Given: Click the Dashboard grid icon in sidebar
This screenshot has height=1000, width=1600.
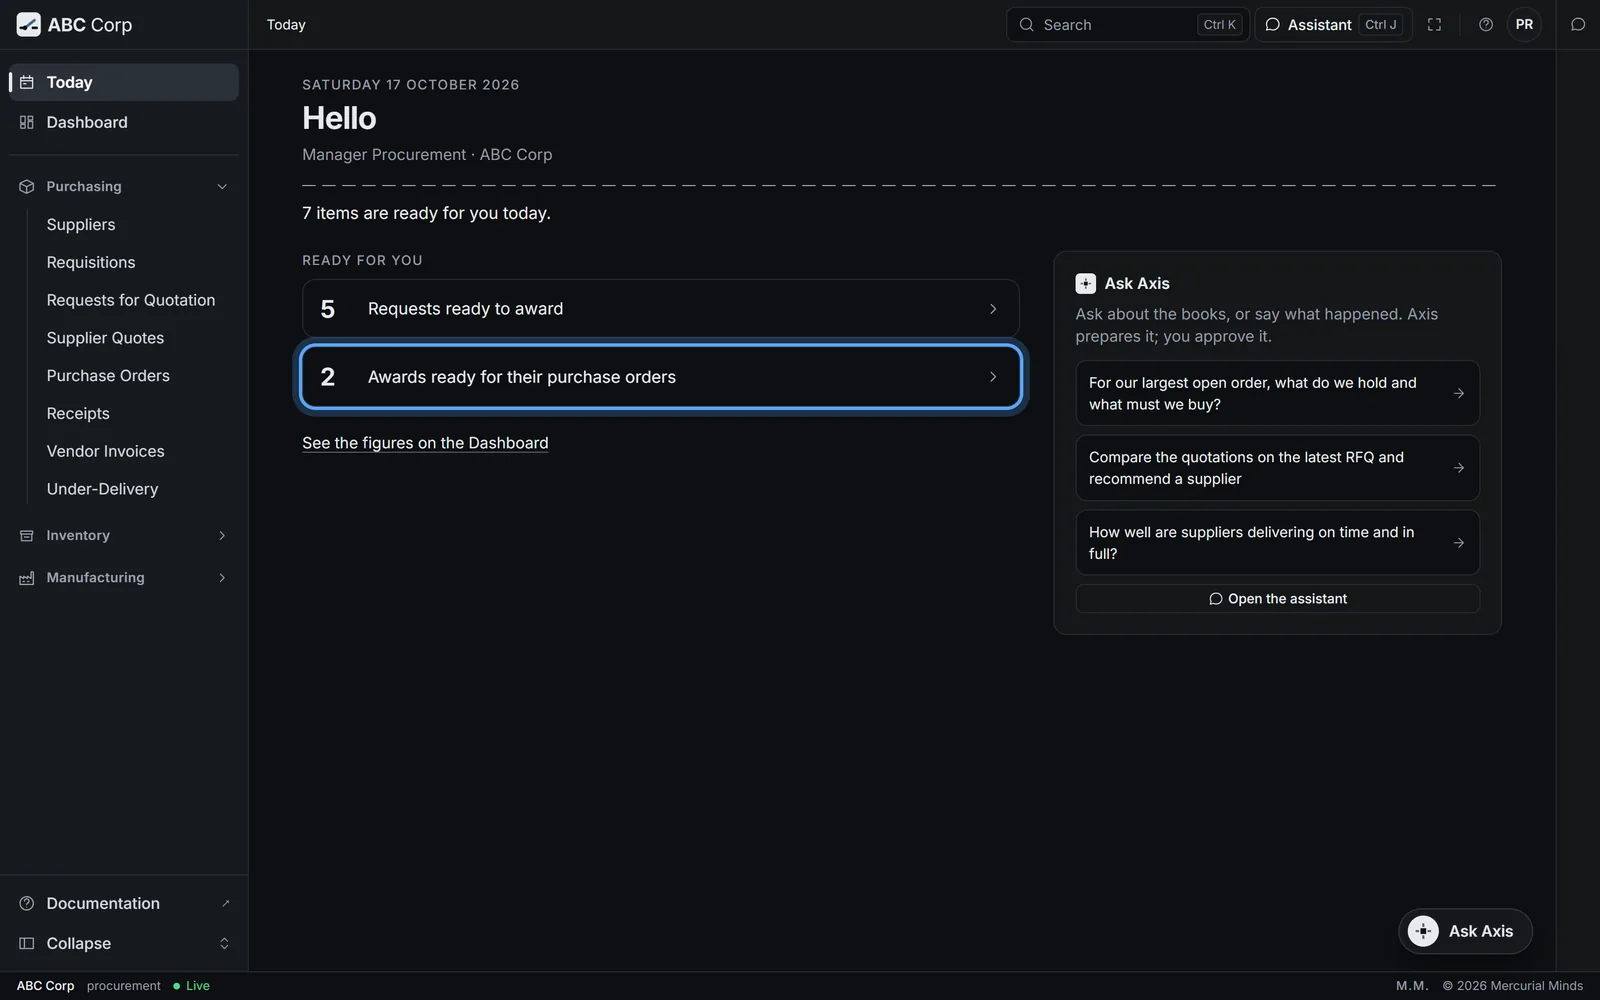Looking at the screenshot, I should click(27, 122).
